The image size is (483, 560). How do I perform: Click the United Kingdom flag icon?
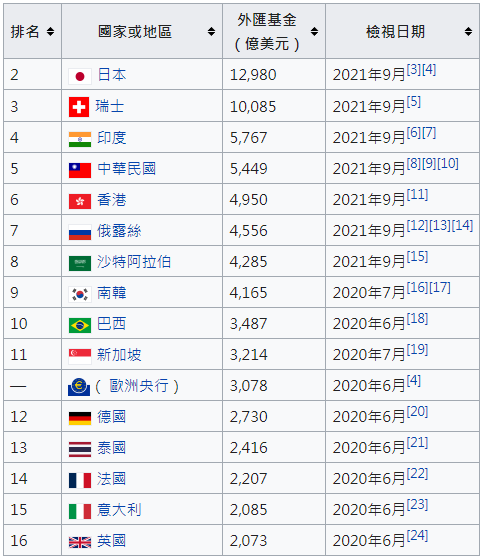point(80,542)
